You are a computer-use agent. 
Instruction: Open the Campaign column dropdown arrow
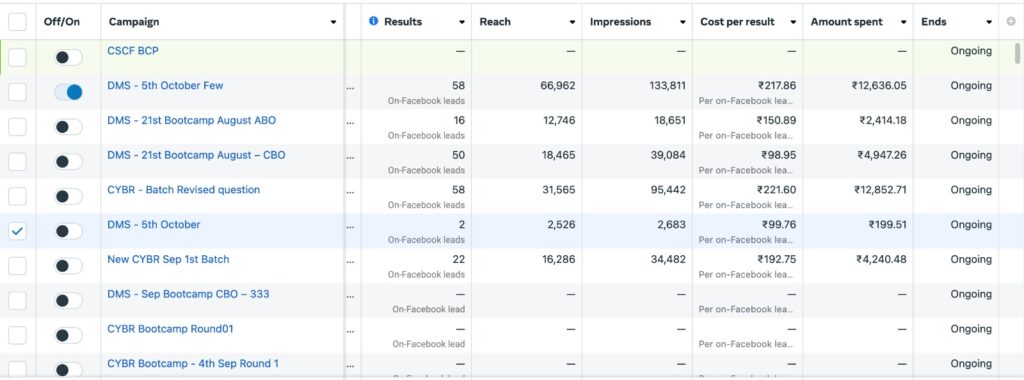333,22
